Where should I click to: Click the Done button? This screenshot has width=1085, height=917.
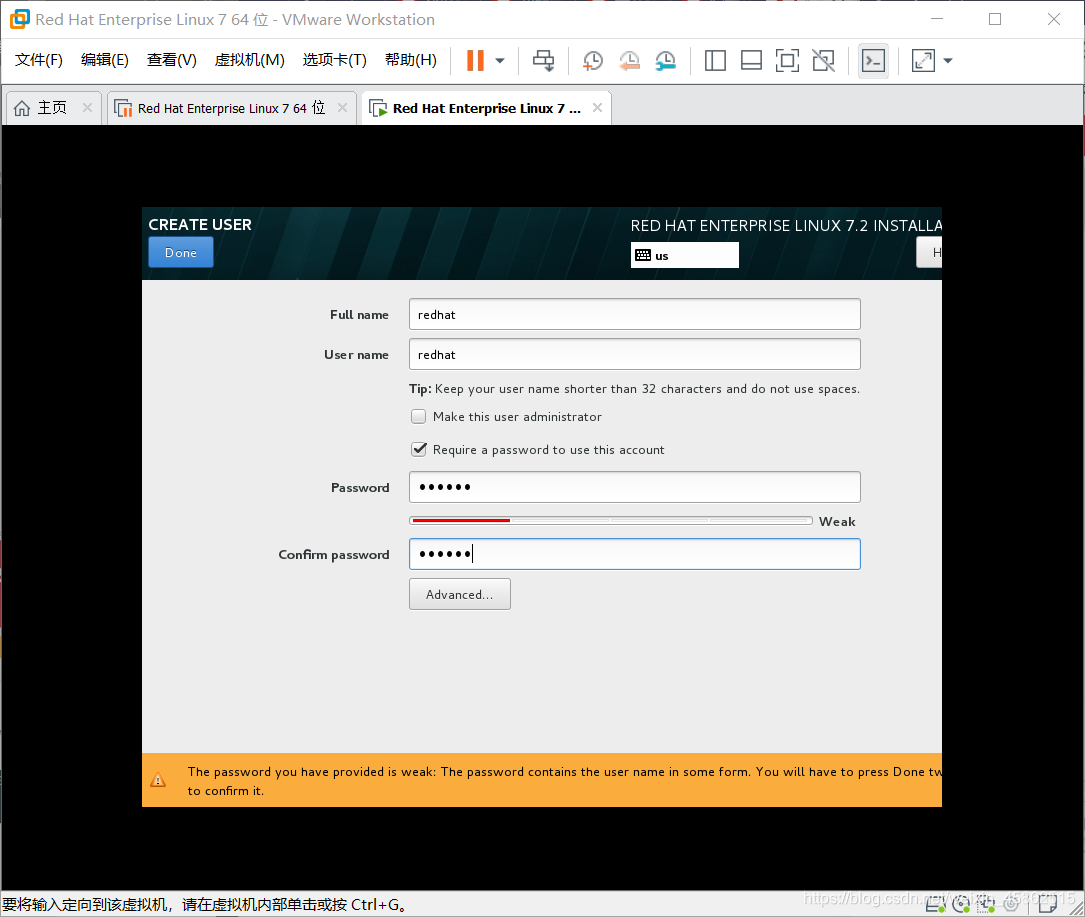click(181, 253)
